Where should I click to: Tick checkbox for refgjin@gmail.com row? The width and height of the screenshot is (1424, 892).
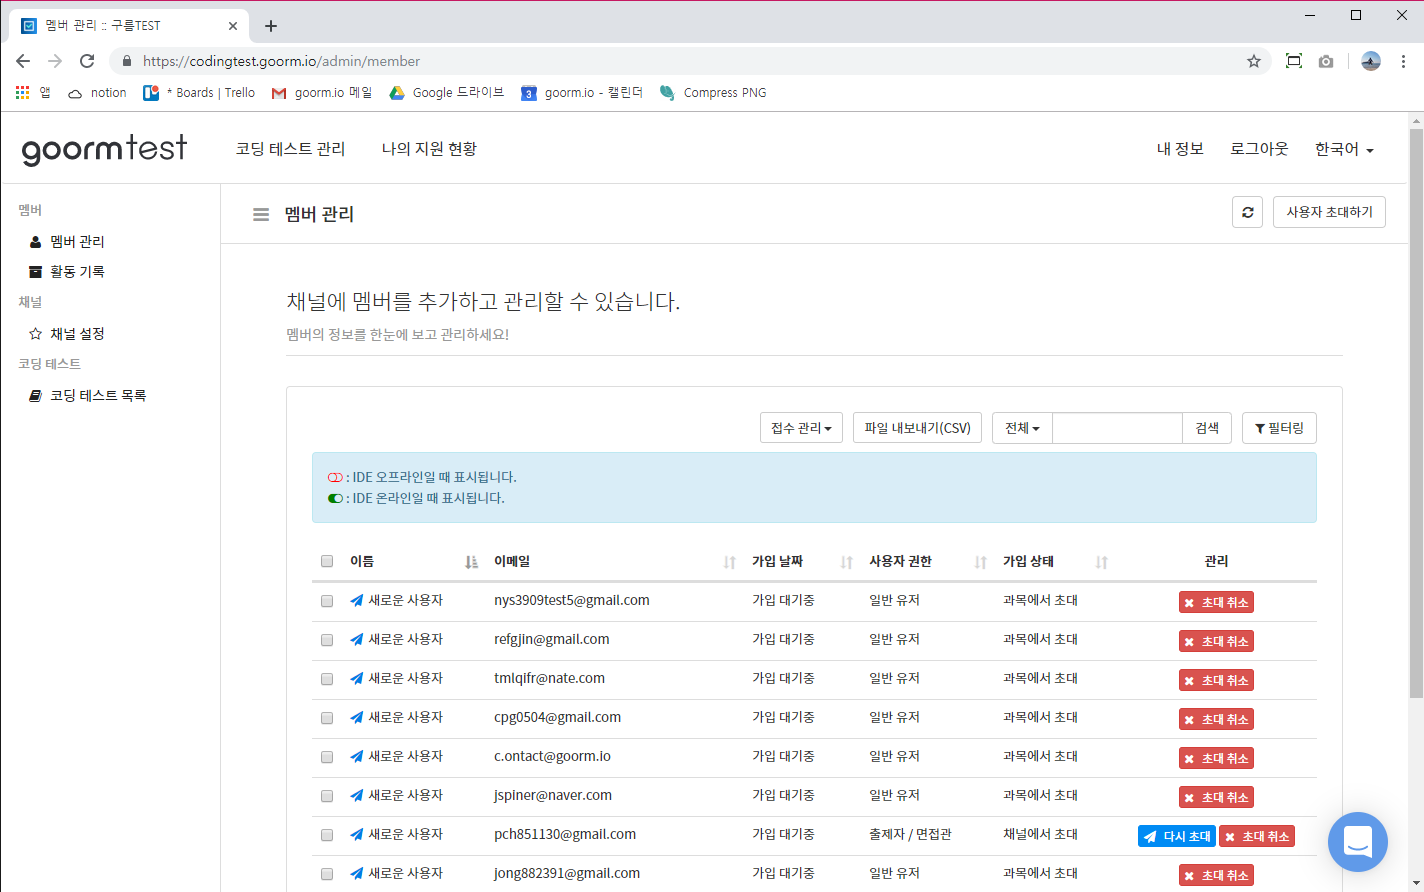327,640
